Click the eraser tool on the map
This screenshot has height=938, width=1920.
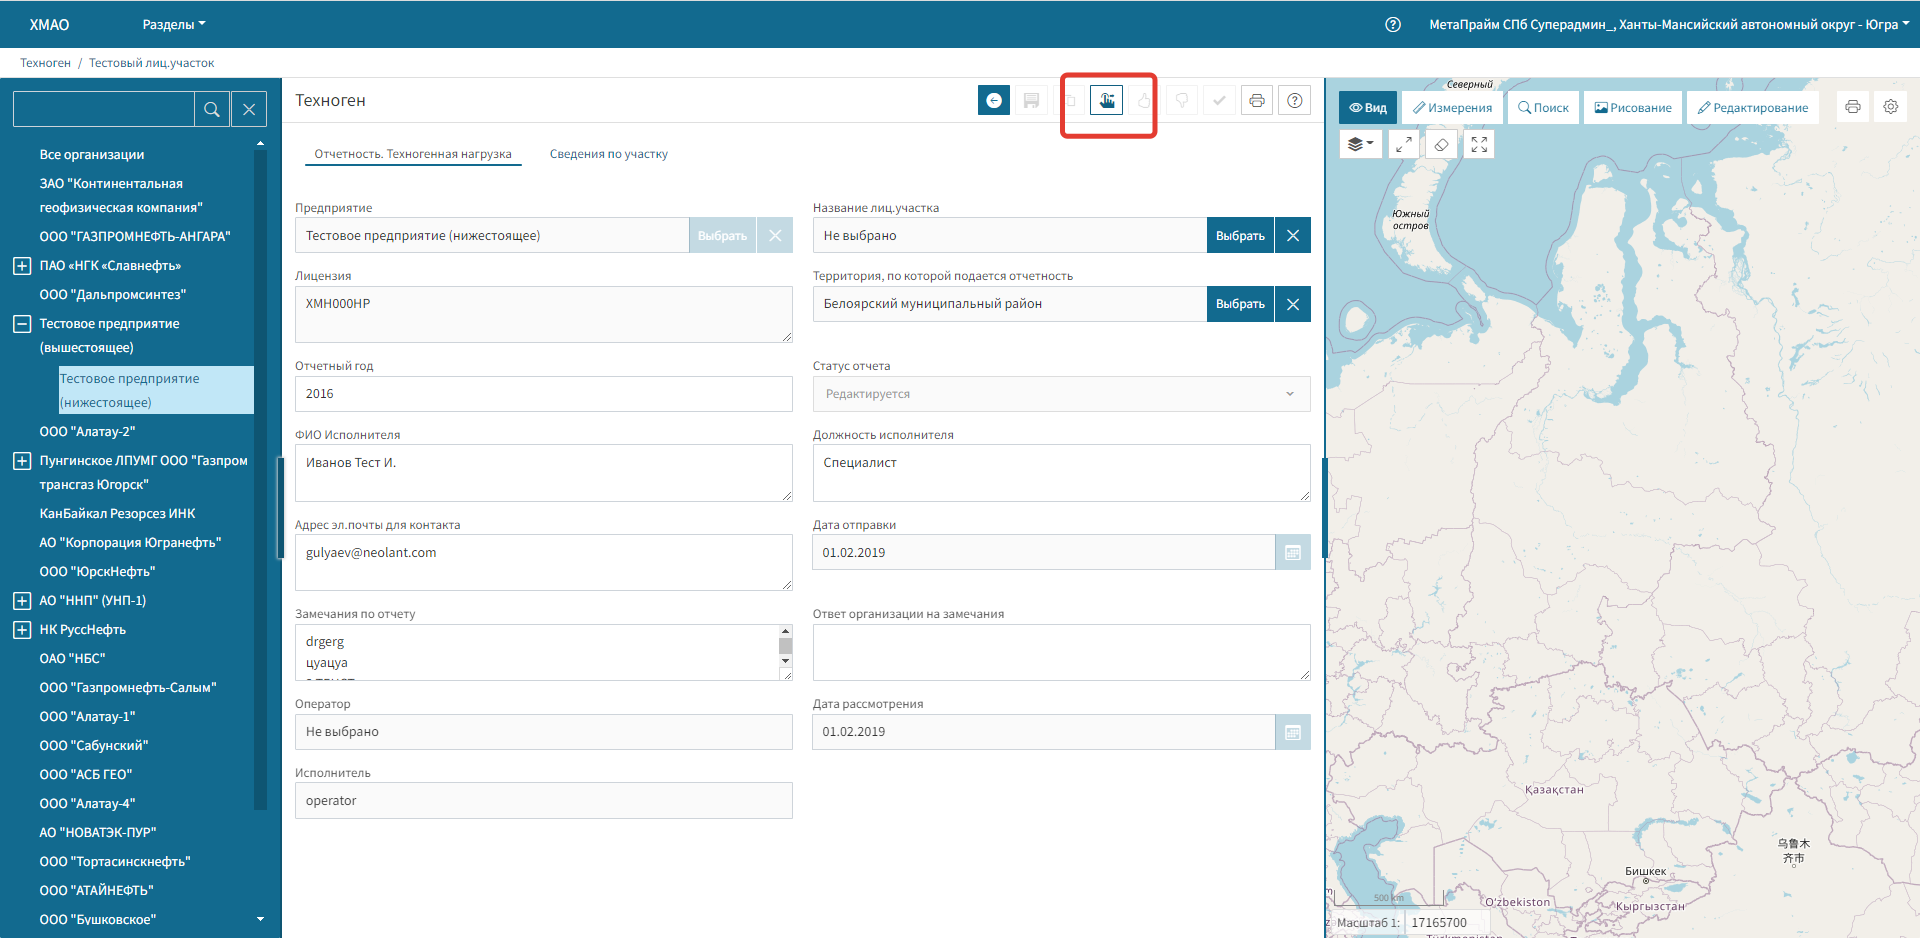(x=1441, y=144)
